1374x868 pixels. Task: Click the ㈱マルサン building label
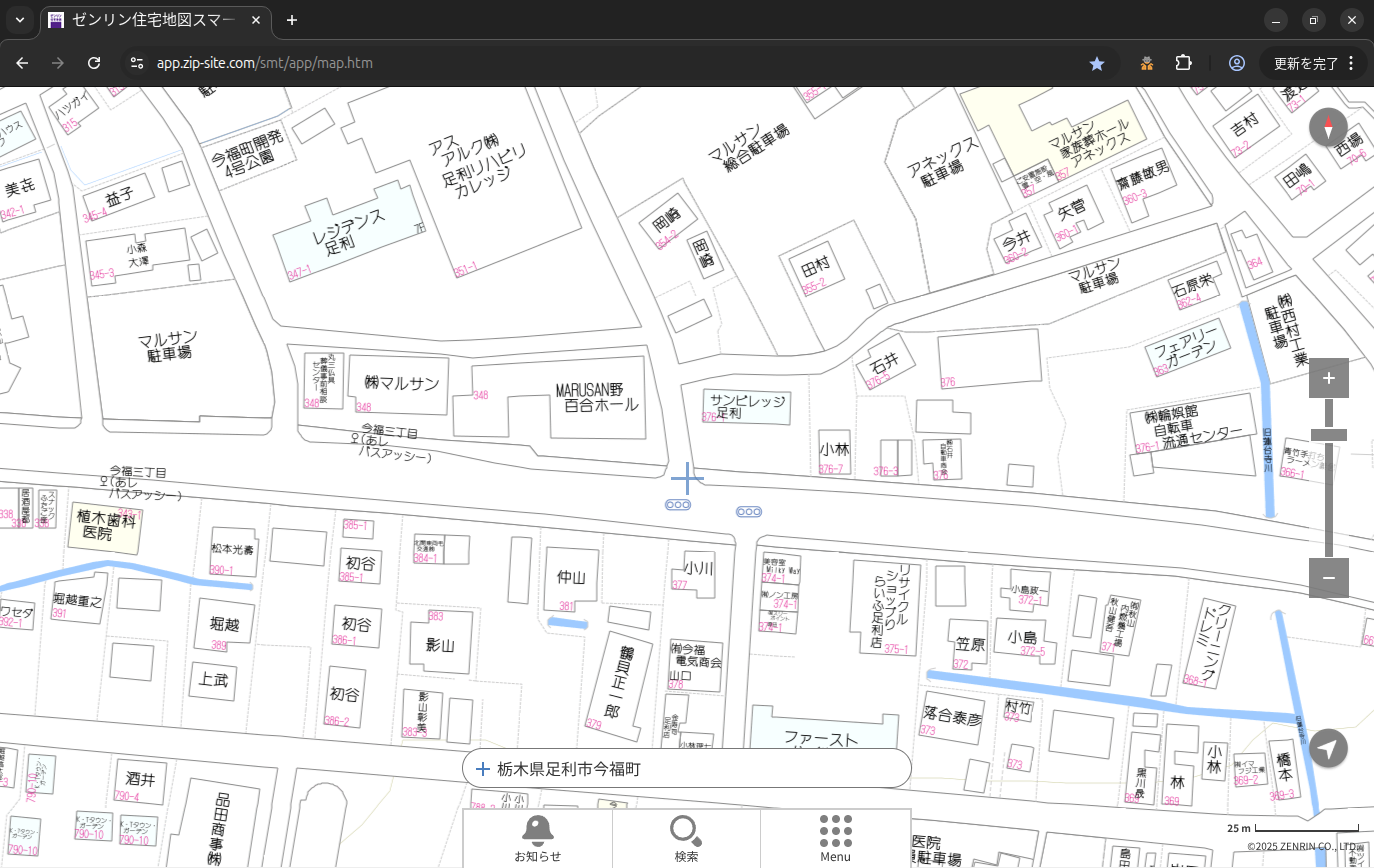click(x=403, y=383)
